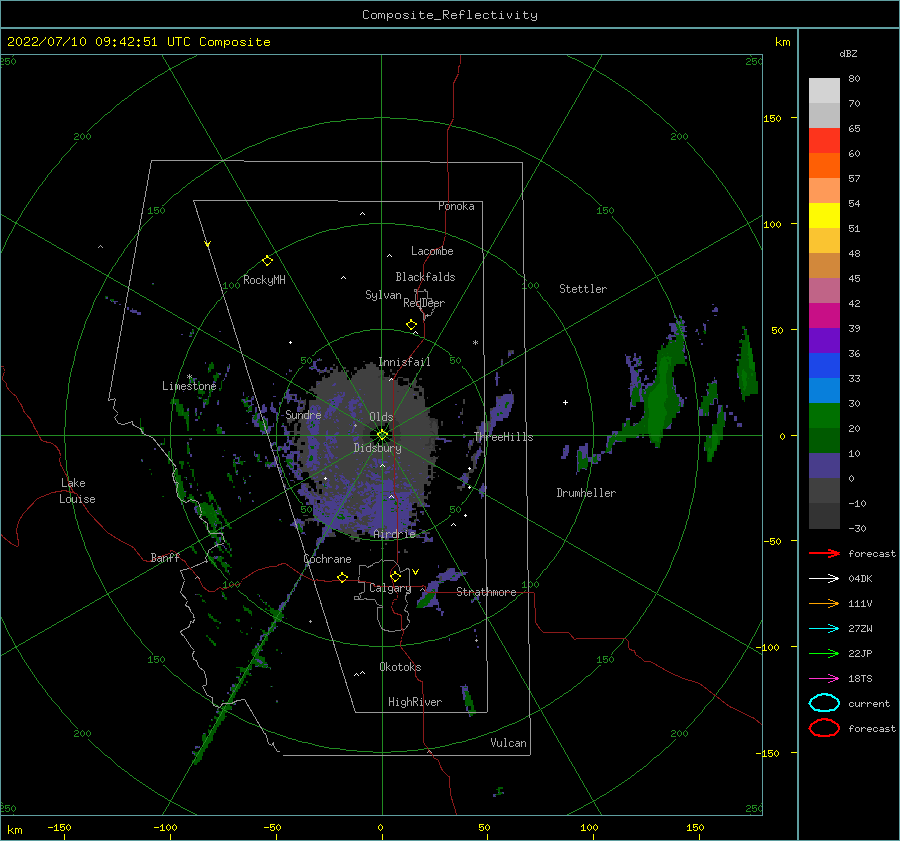The width and height of the screenshot is (900, 841).
Task: Select the red 60-65 dBZ color swatch
Action: [824, 141]
